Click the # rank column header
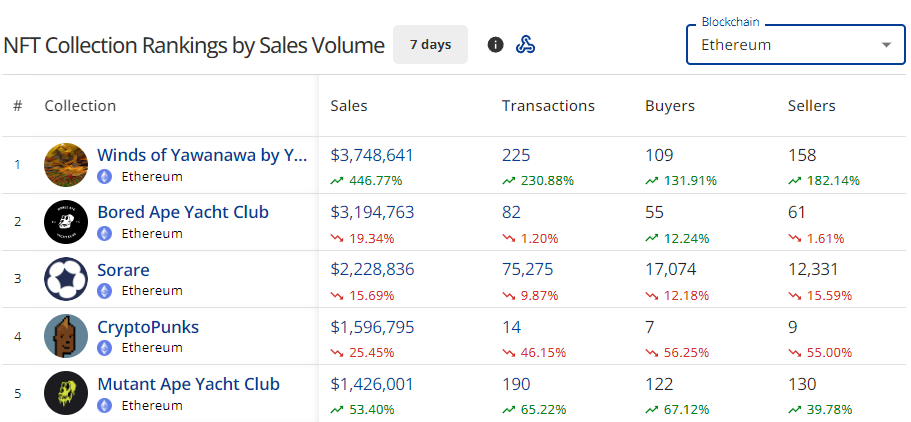 pyautogui.click(x=18, y=106)
